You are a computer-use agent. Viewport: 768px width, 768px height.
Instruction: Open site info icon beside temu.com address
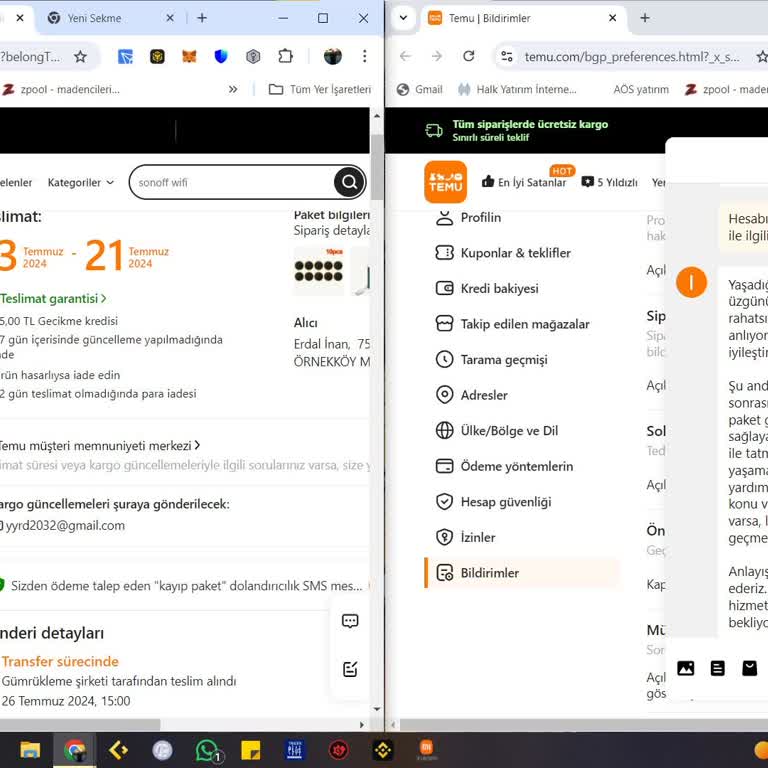click(x=507, y=57)
